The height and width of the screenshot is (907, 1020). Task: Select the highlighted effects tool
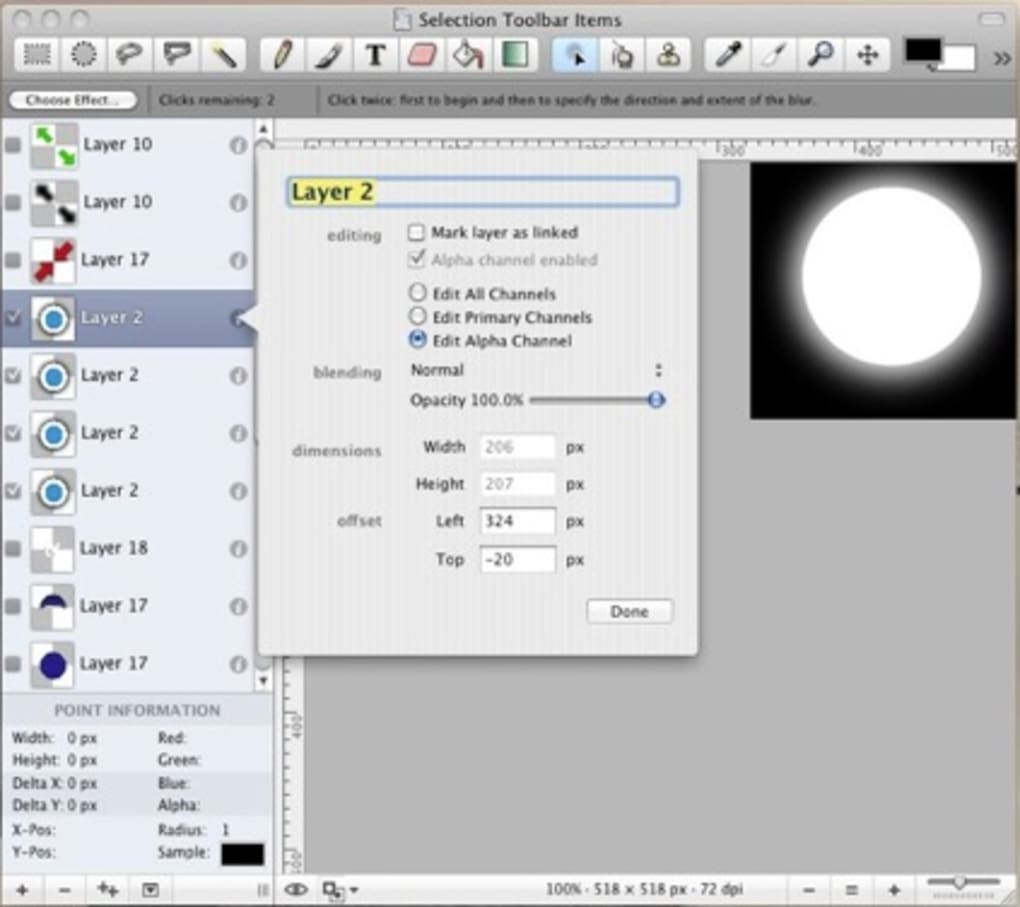(574, 55)
